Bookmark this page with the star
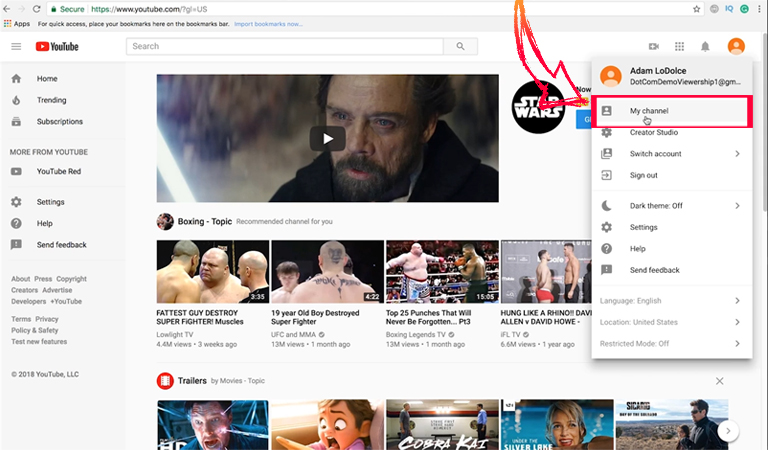 [x=696, y=9]
